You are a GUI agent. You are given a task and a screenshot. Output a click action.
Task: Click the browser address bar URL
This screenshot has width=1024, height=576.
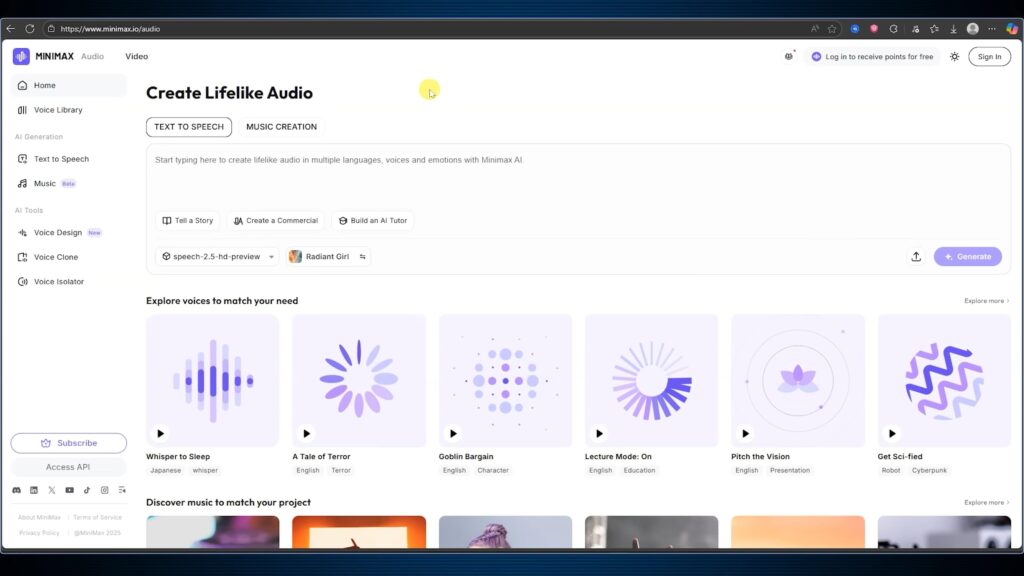[x=110, y=29]
